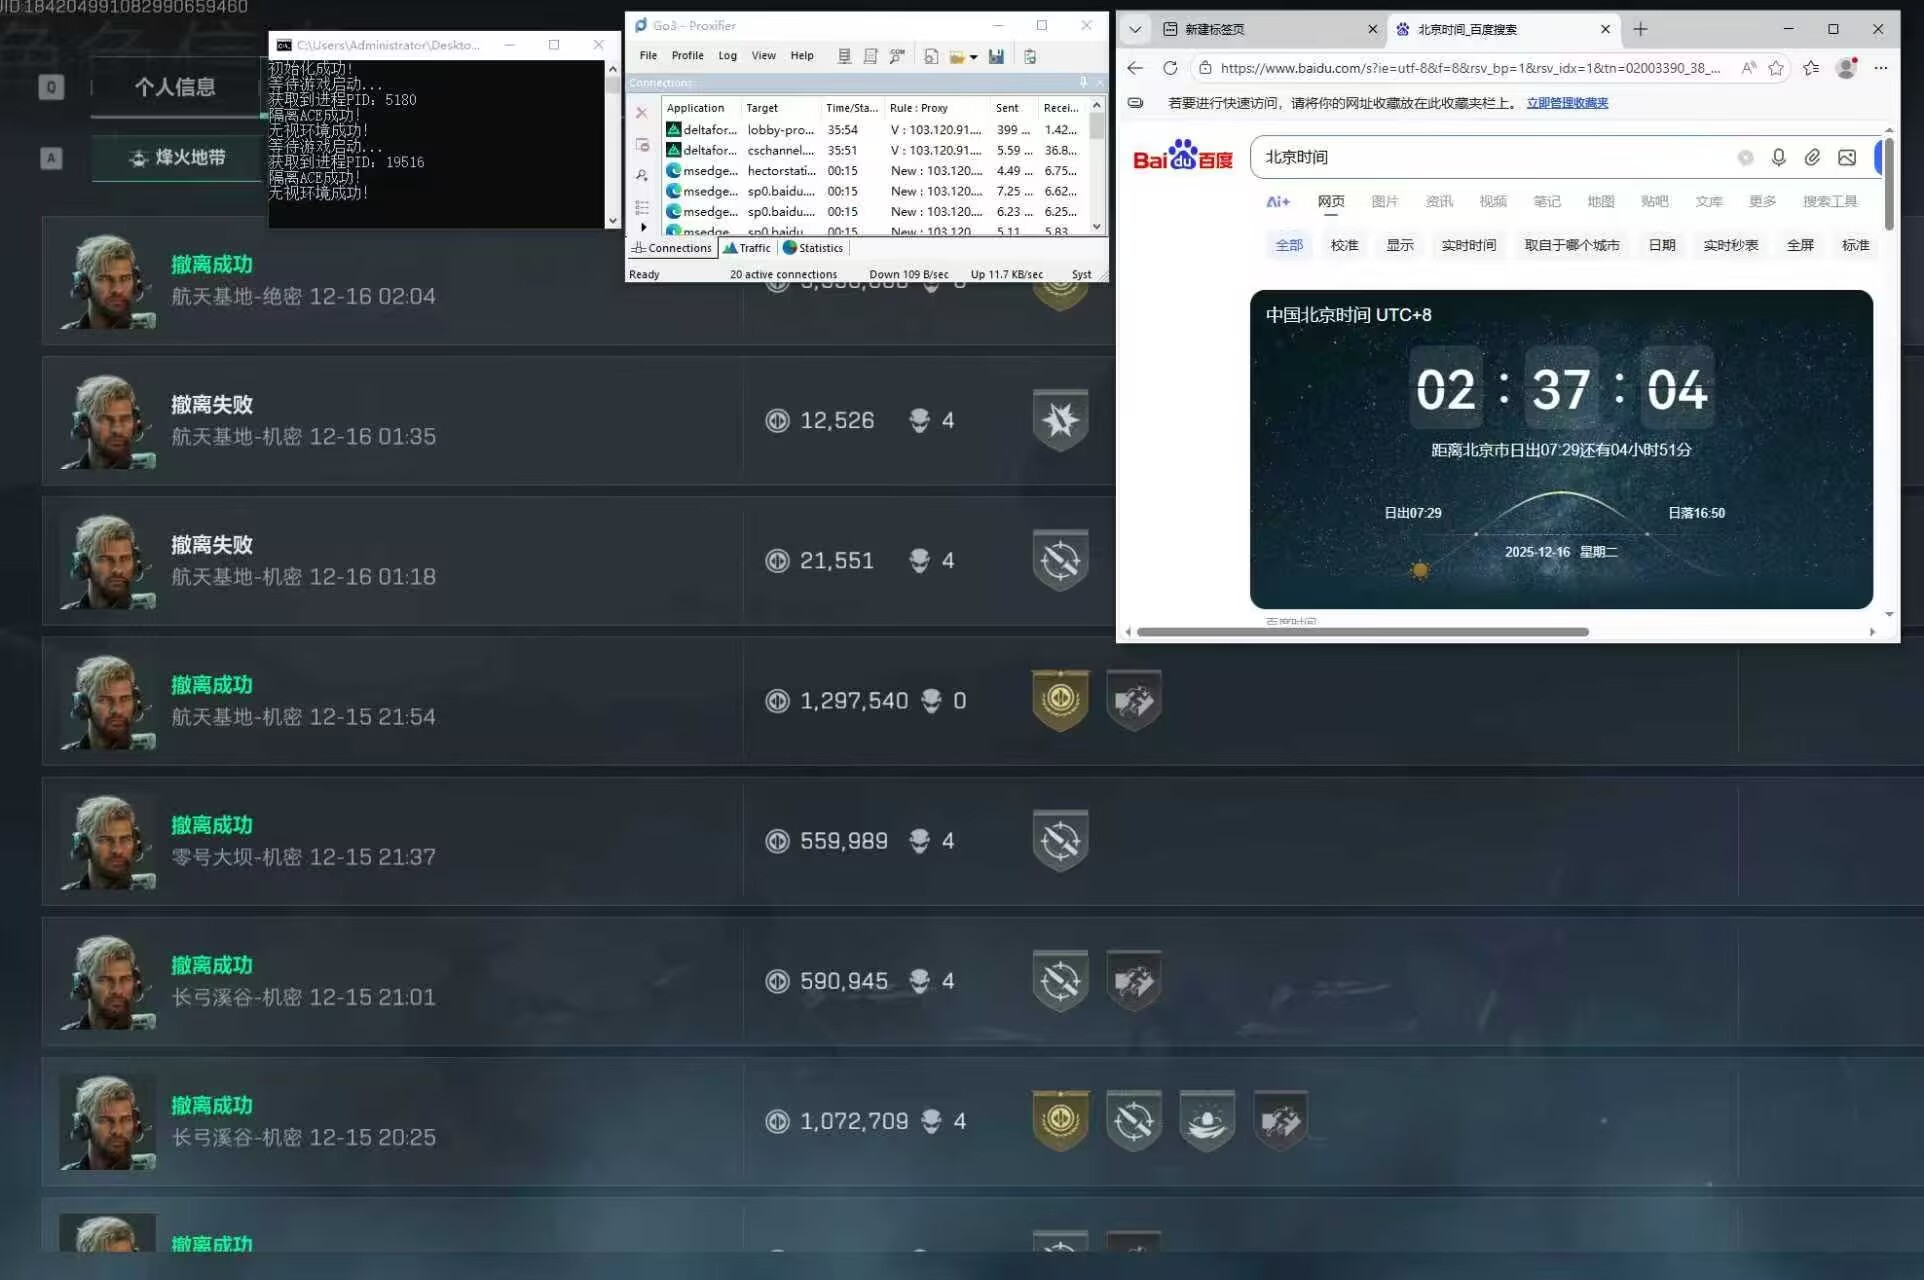Click the Proxifier name resolution toolbar icon
The image size is (1924, 1280).
(x=897, y=56)
